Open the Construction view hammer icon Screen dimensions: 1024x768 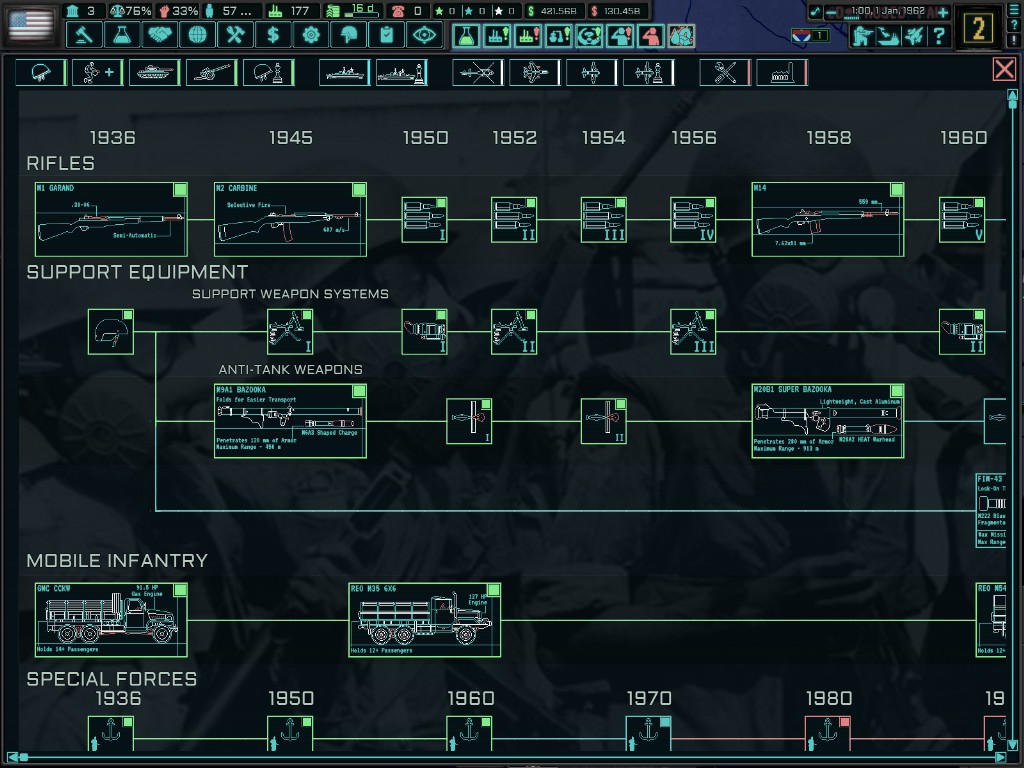pos(84,35)
